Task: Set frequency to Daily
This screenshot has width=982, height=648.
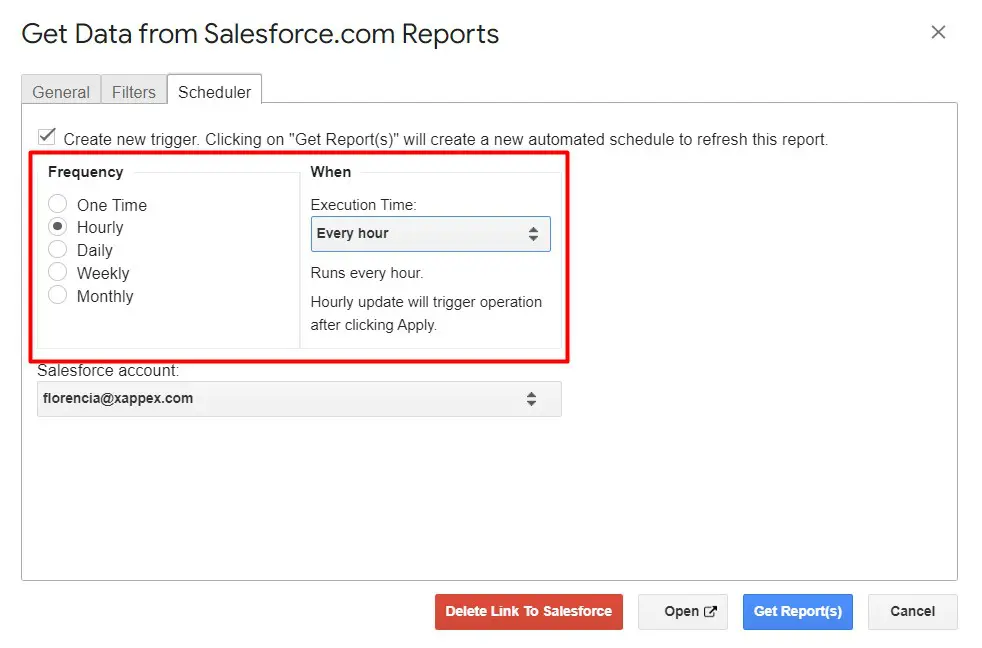Action: (x=58, y=250)
